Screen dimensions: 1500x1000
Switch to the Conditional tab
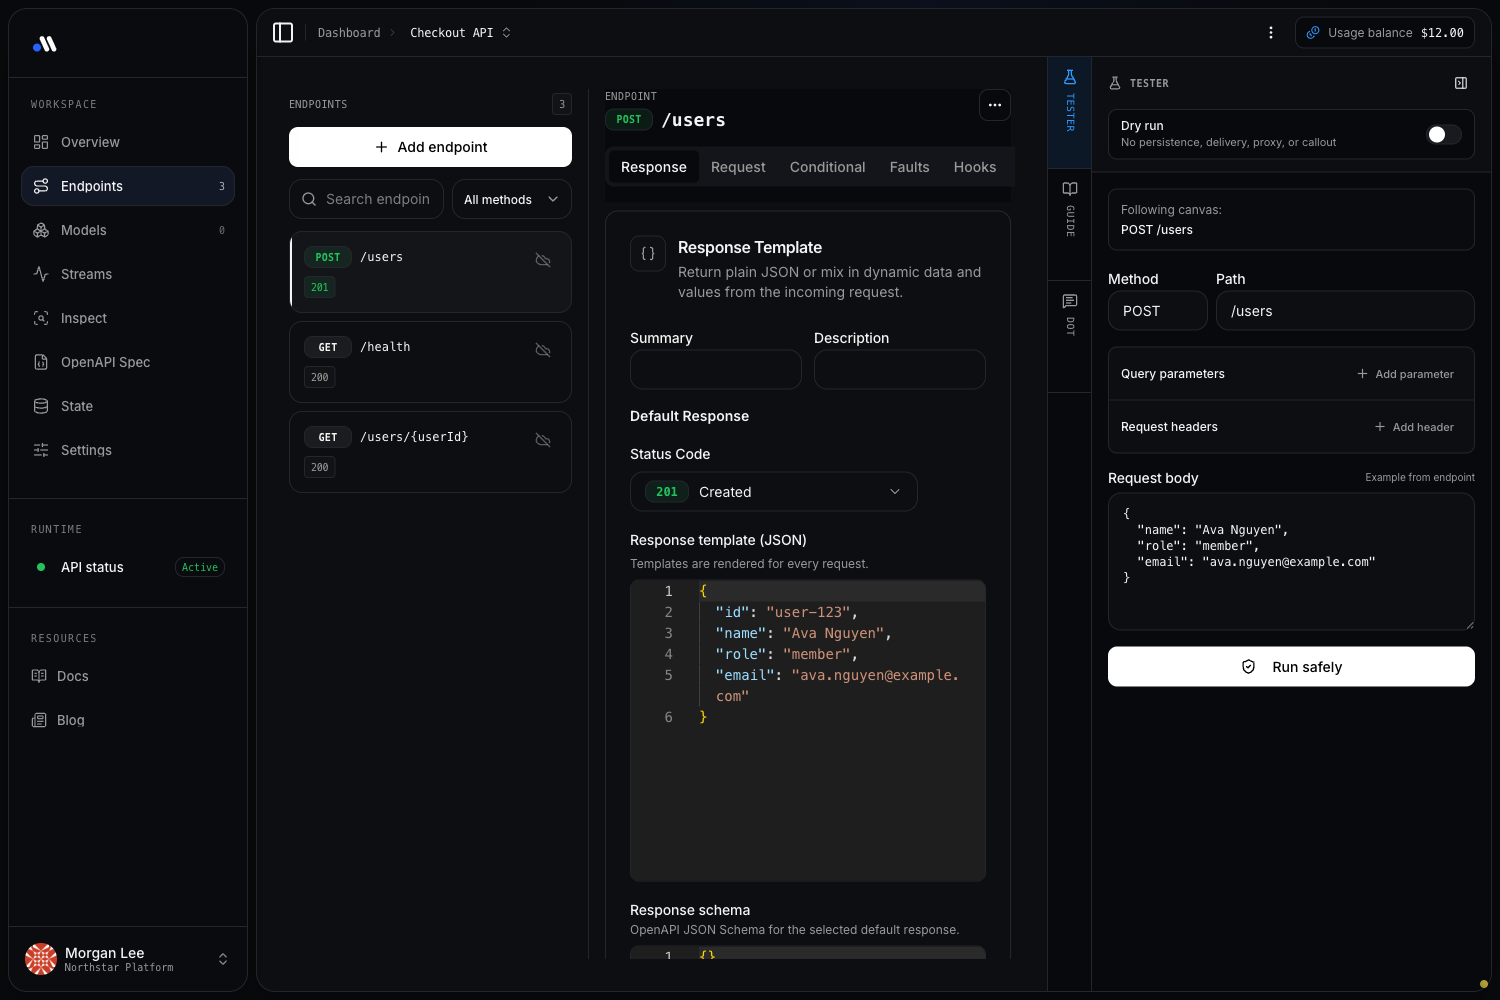828,167
